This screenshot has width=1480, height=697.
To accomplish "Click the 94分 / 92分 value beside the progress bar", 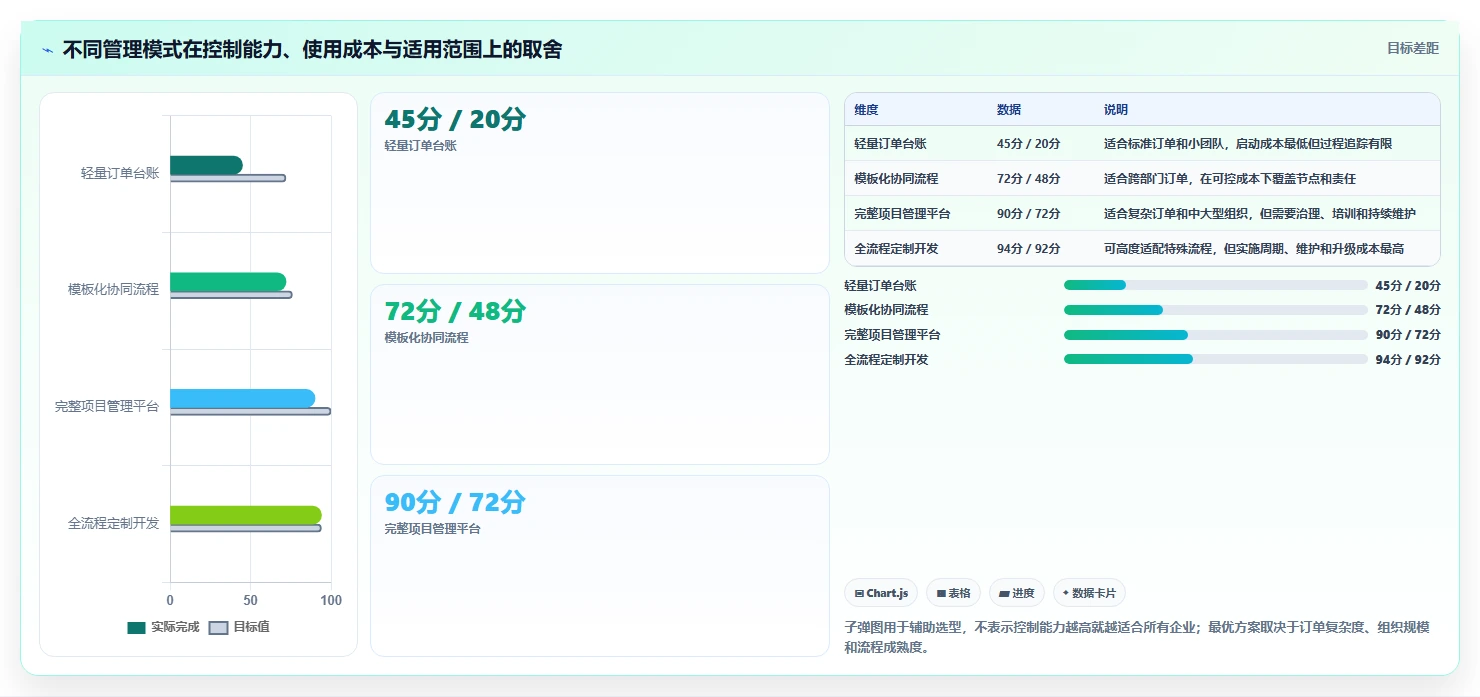I will pyautogui.click(x=1408, y=360).
